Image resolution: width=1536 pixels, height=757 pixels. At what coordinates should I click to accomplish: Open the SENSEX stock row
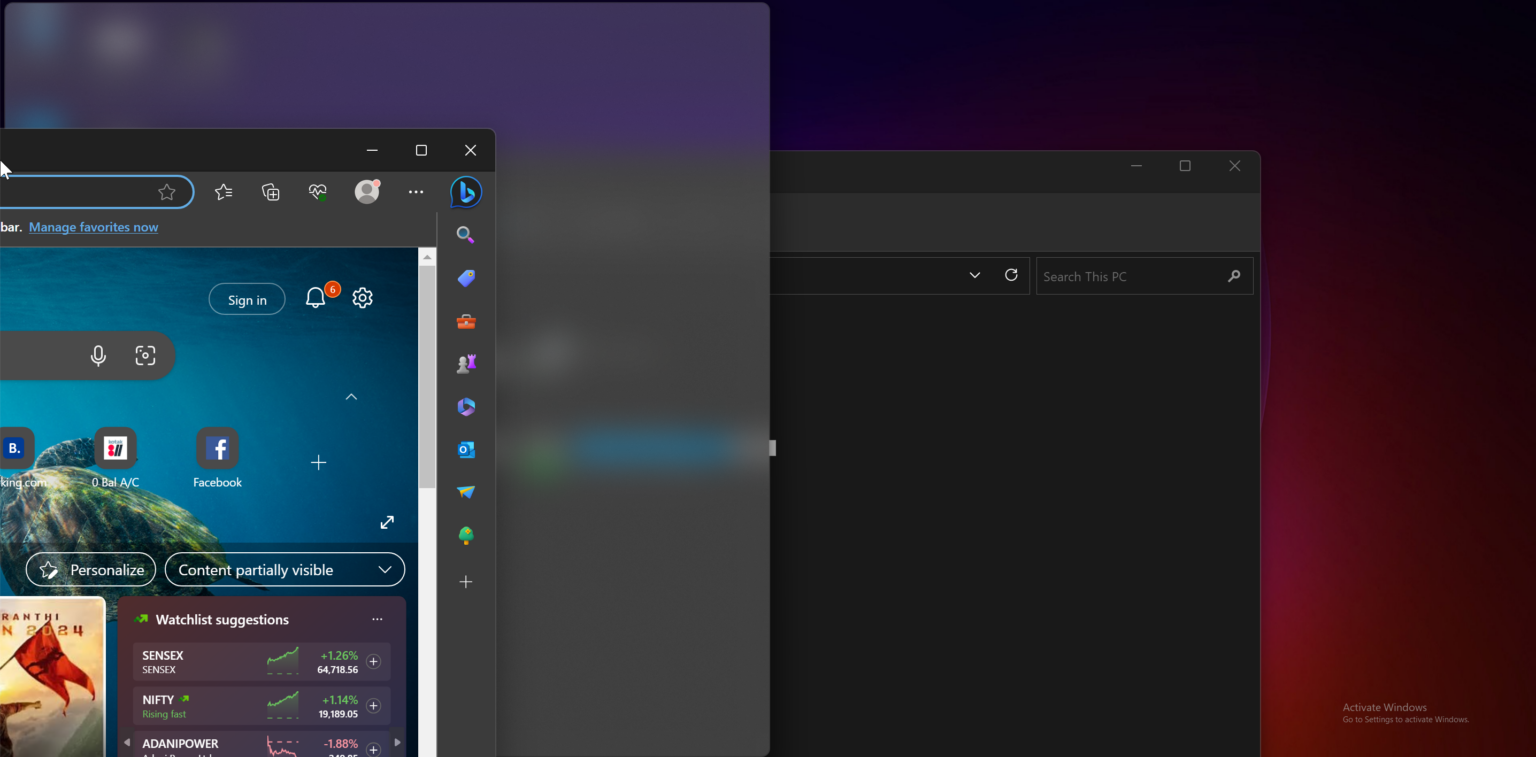point(261,662)
